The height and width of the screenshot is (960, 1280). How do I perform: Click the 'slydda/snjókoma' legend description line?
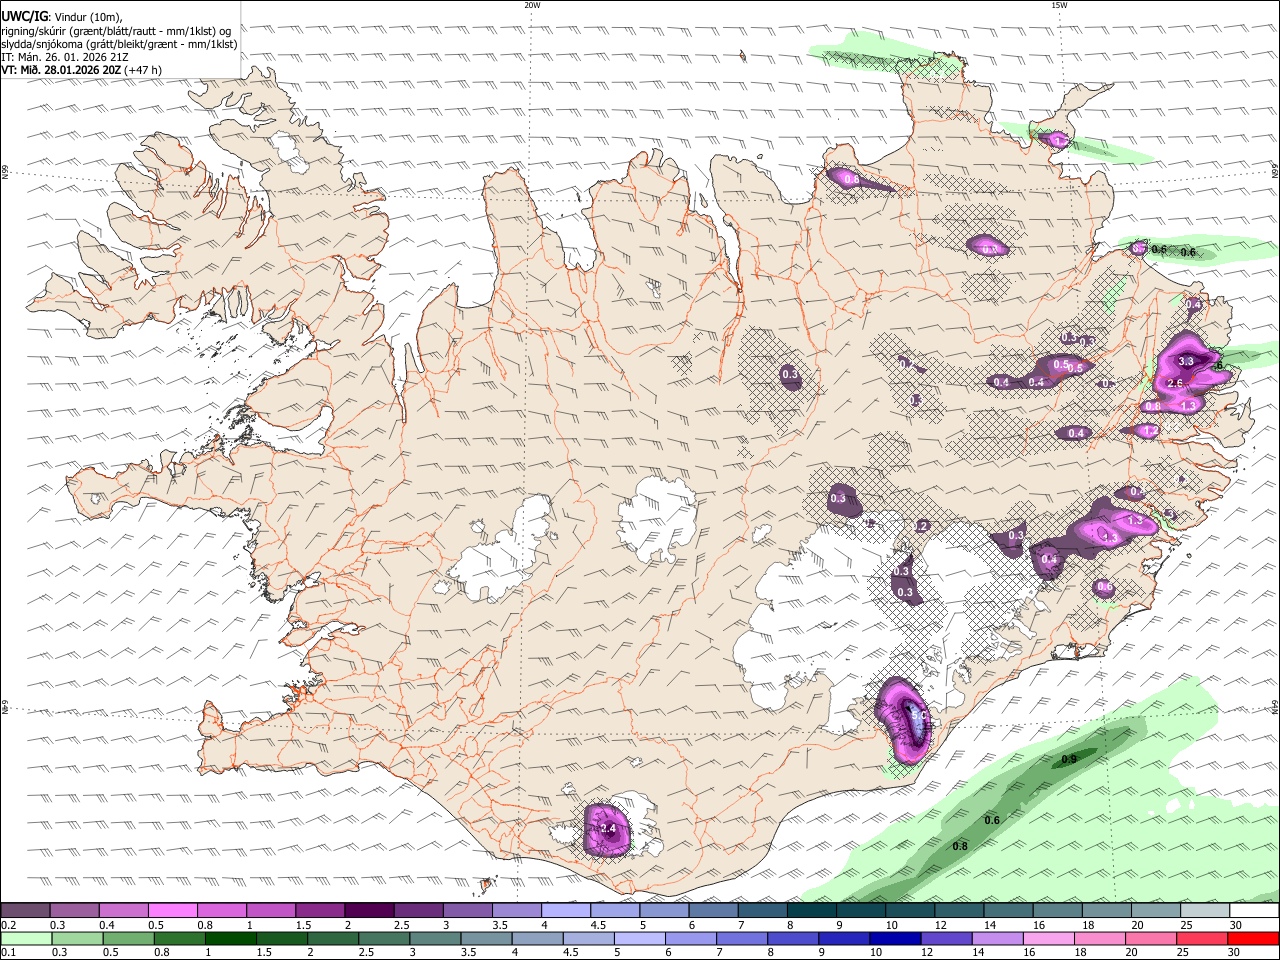pos(119,44)
